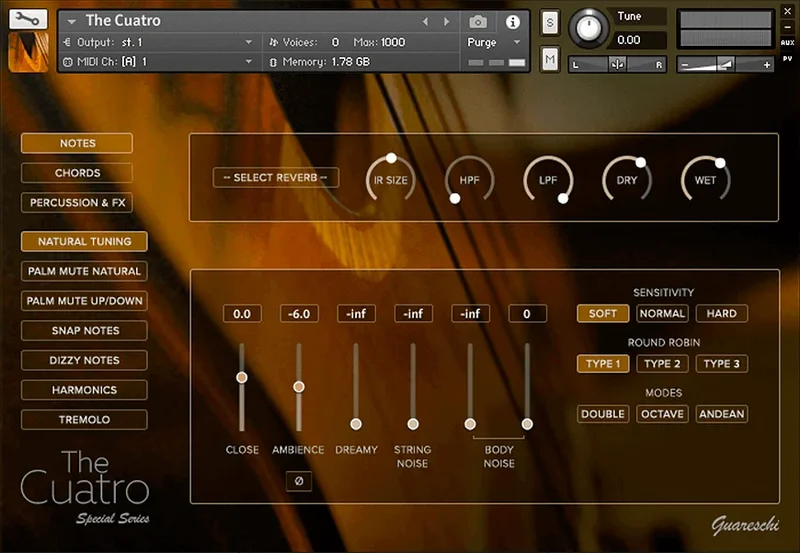The image size is (800, 553).
Task: Minimize the instrument with minus icon
Action: tap(787, 27)
